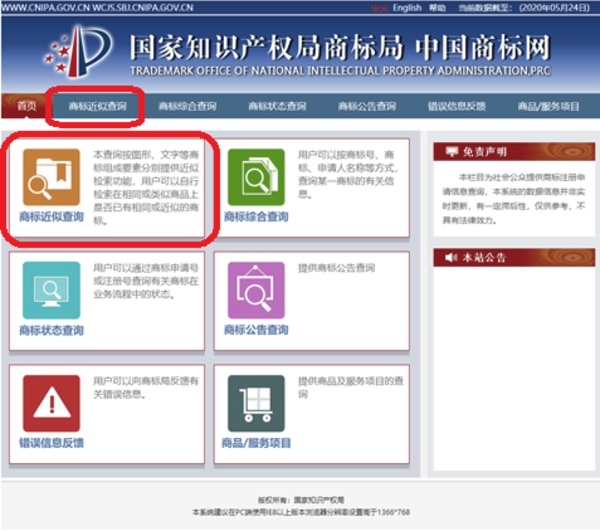Click the 本站公告 panel header
This screenshot has height=531, width=600.
pyautogui.click(x=514, y=257)
